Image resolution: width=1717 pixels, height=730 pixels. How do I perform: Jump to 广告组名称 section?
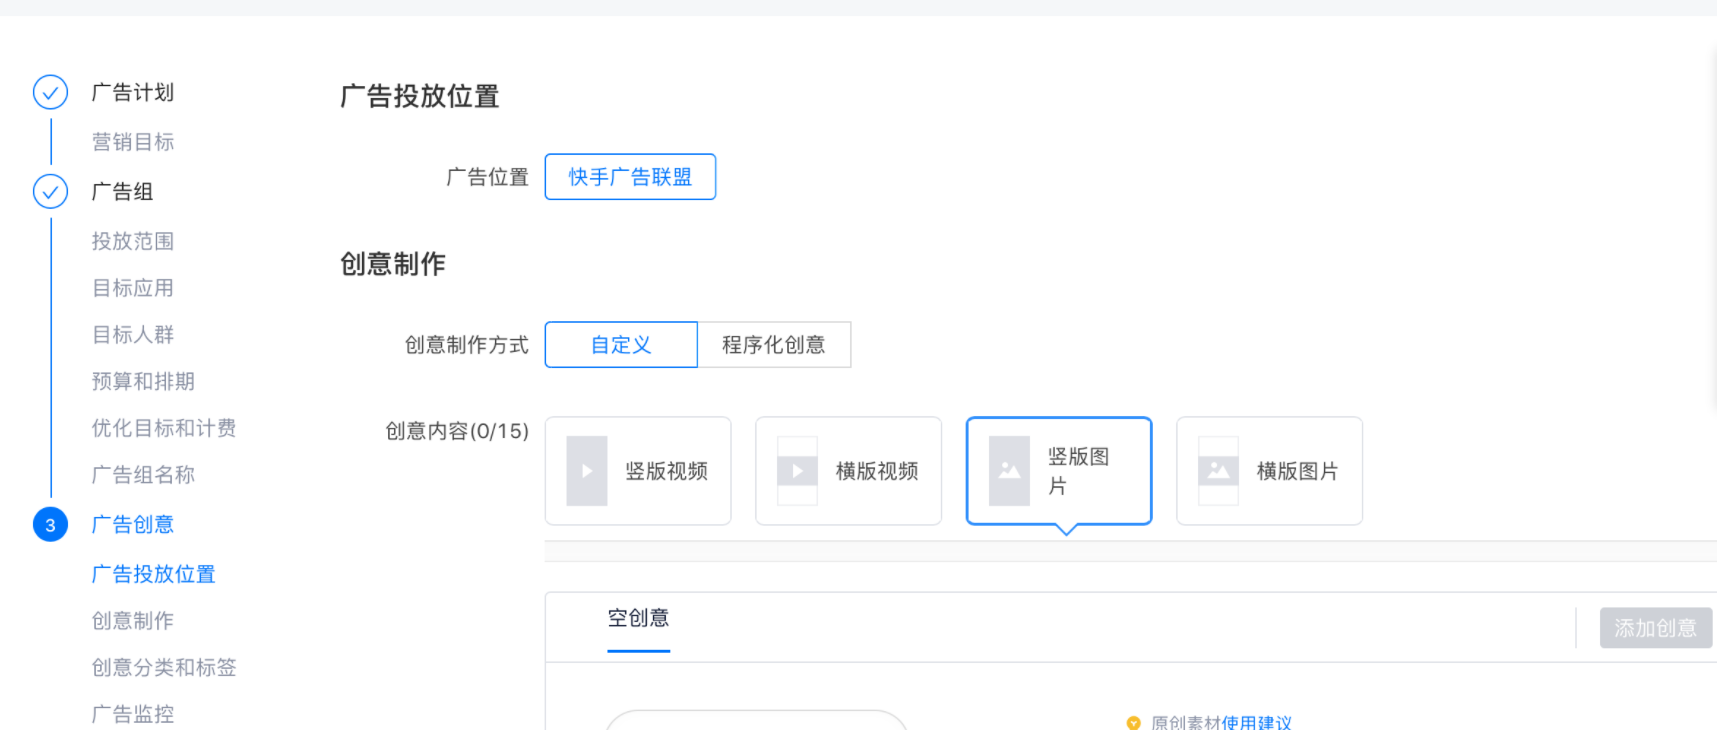click(143, 474)
